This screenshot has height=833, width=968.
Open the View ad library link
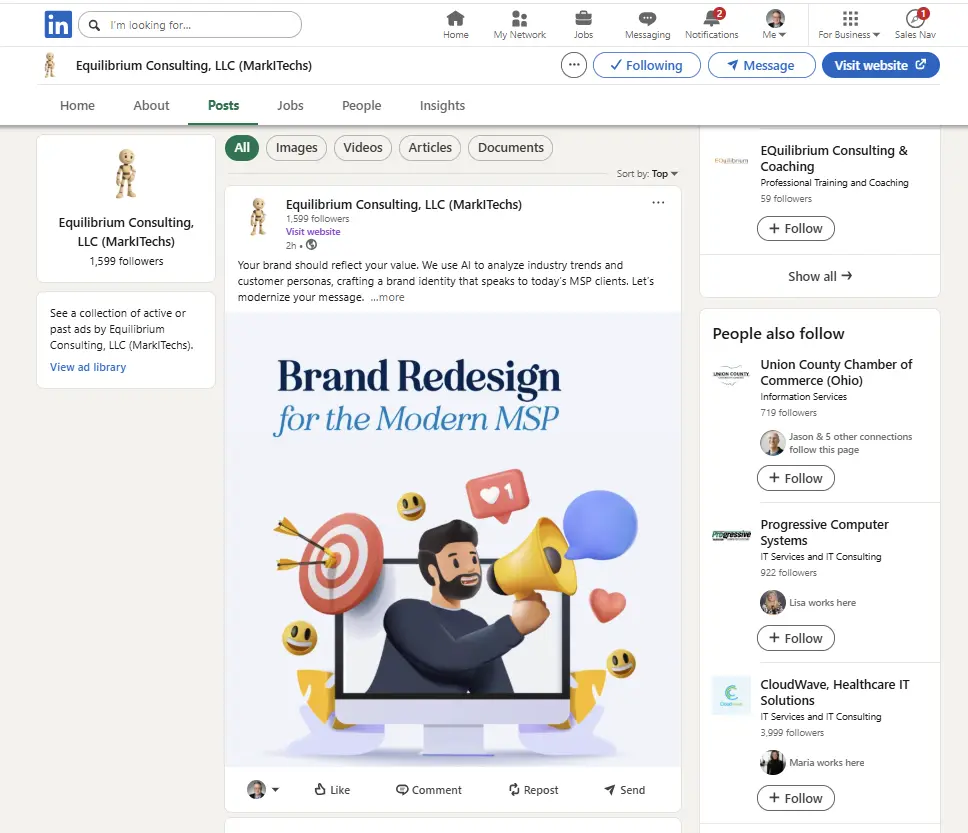point(88,367)
